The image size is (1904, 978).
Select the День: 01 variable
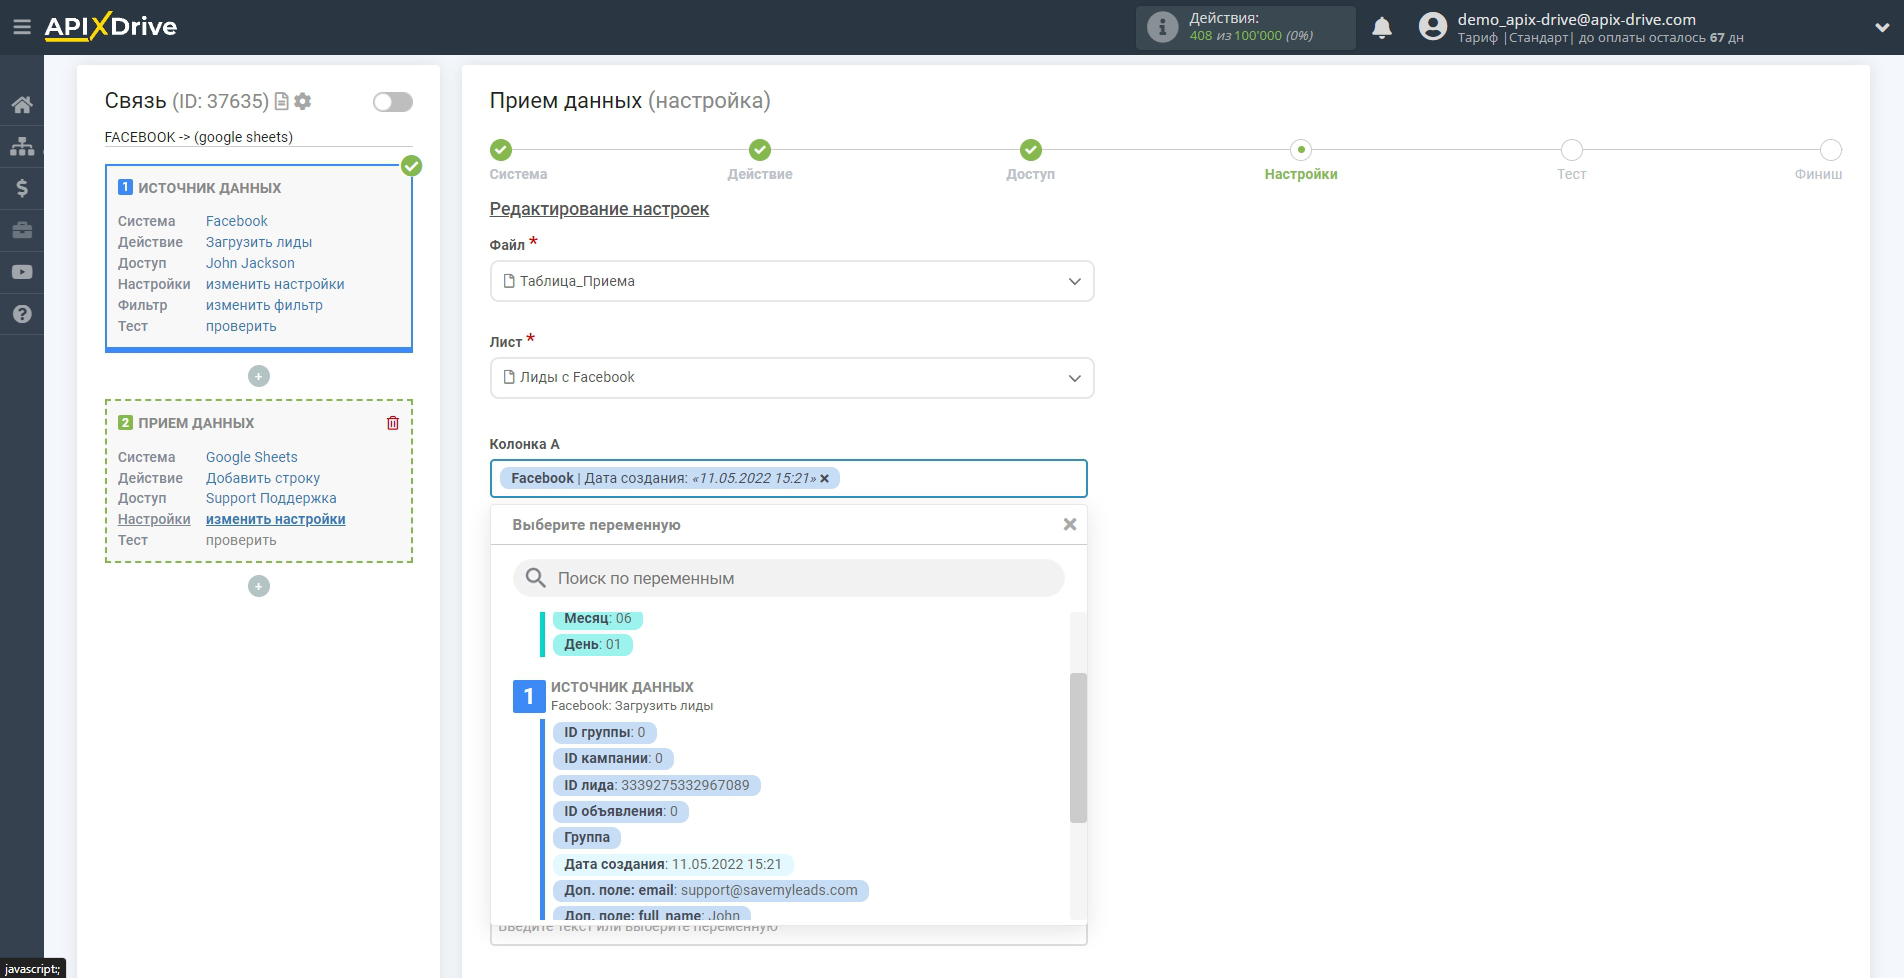point(593,644)
